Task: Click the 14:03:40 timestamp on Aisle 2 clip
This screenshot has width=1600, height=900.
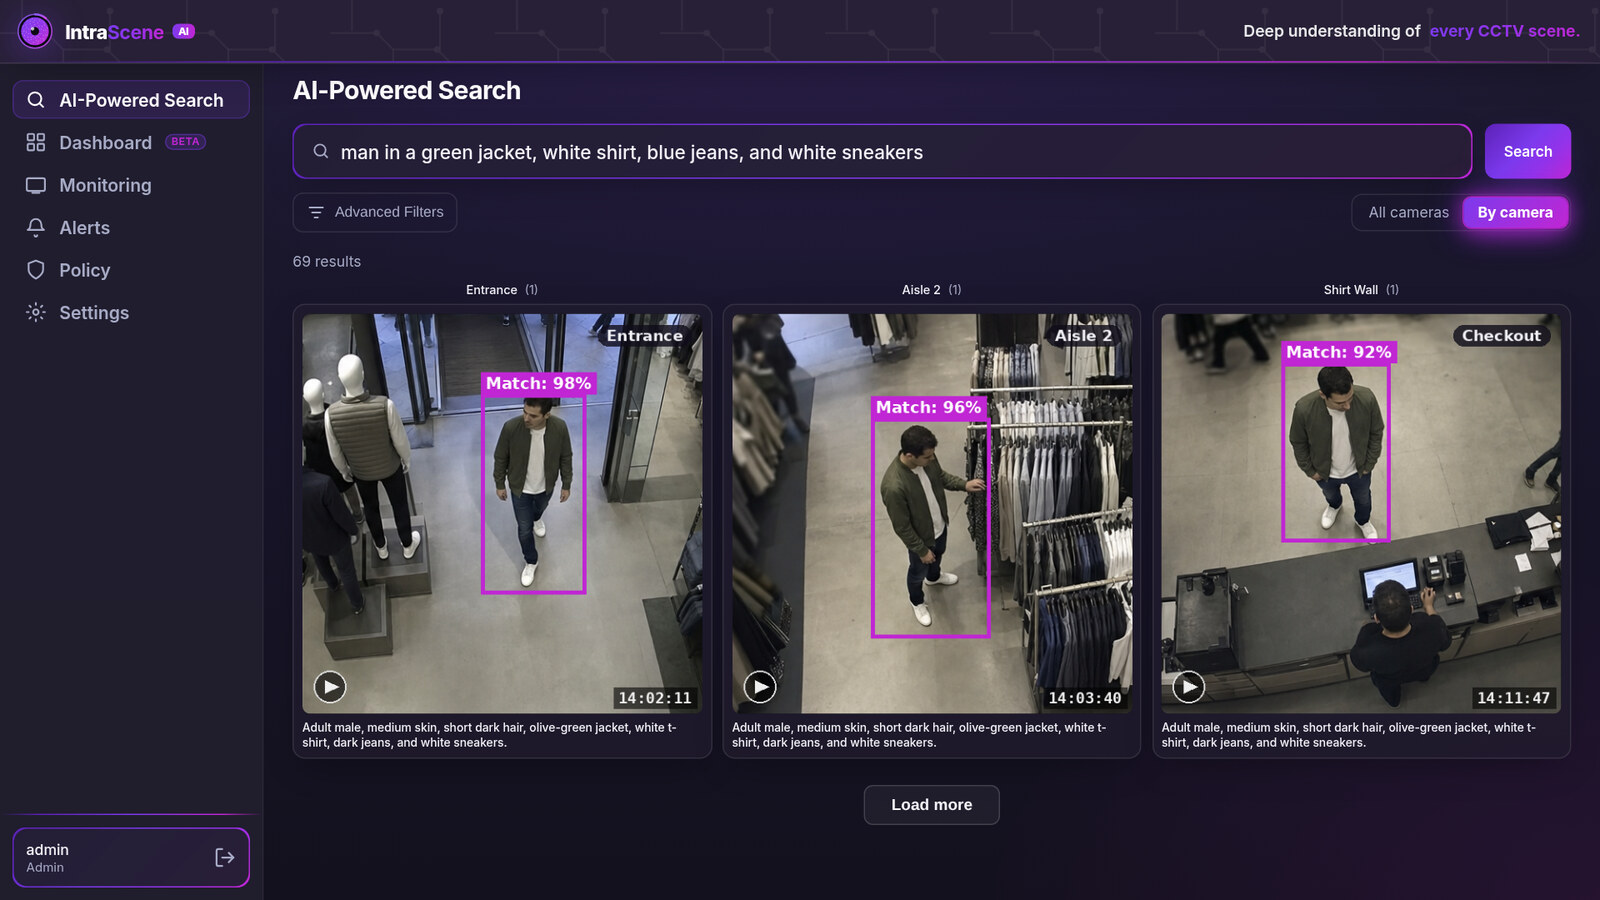Action: pyautogui.click(x=1085, y=698)
